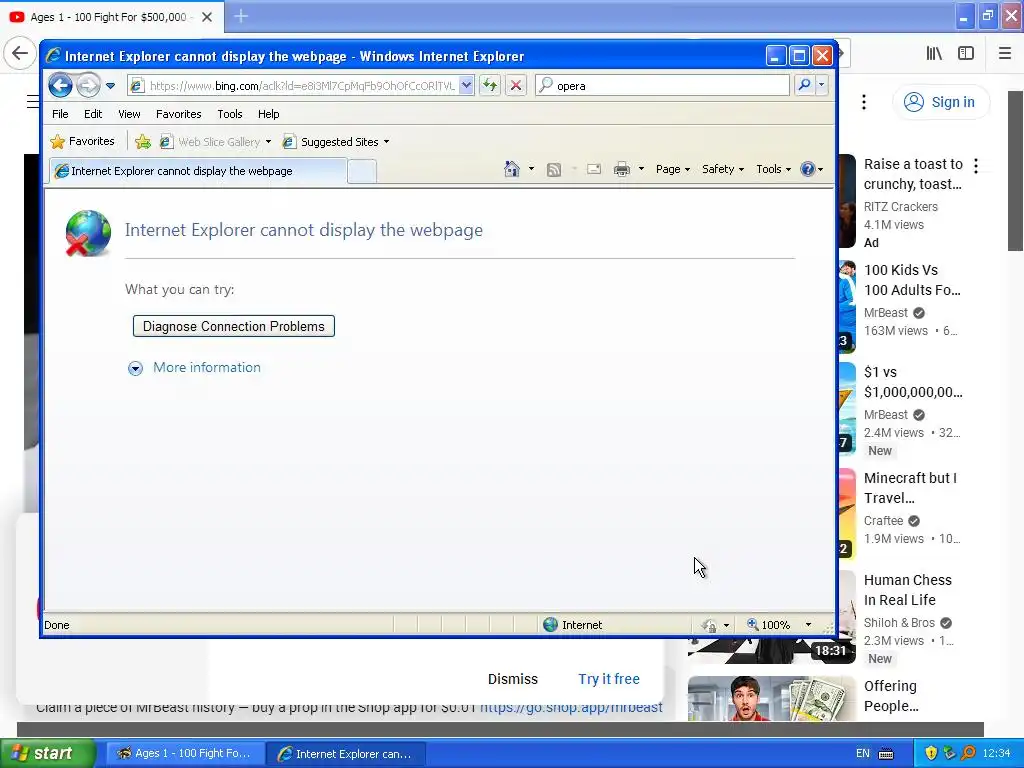Screen dimensions: 1024x768
Task: Click the Internet Explorer taskbar item
Action: click(x=346, y=754)
